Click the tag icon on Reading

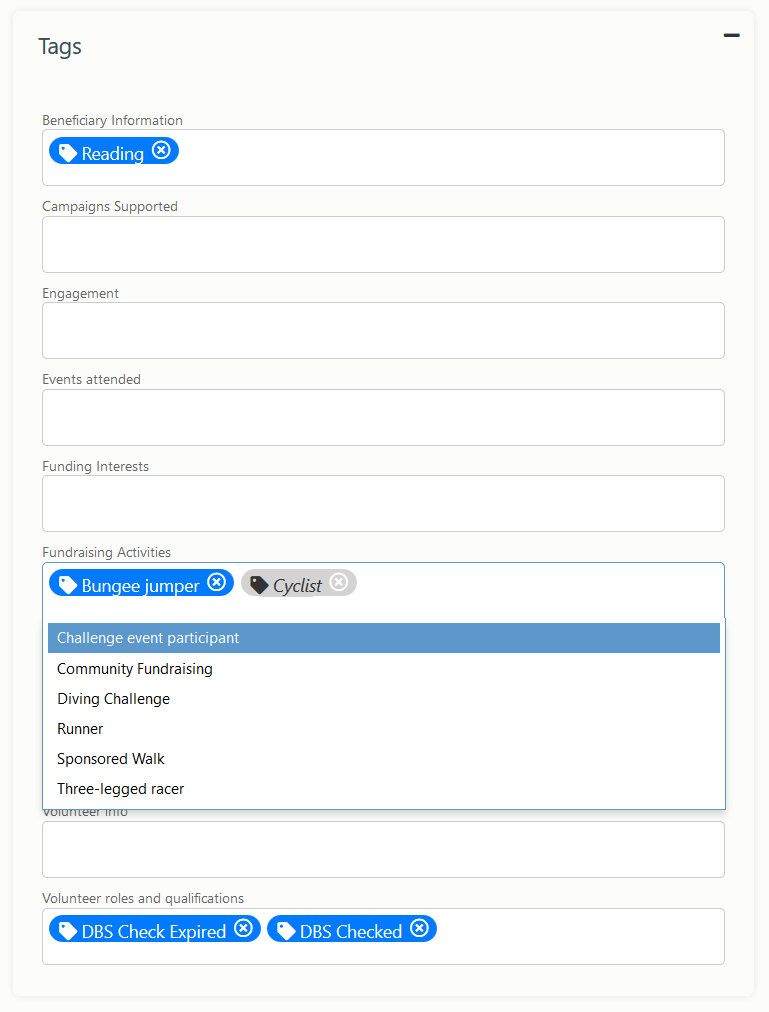click(x=68, y=153)
